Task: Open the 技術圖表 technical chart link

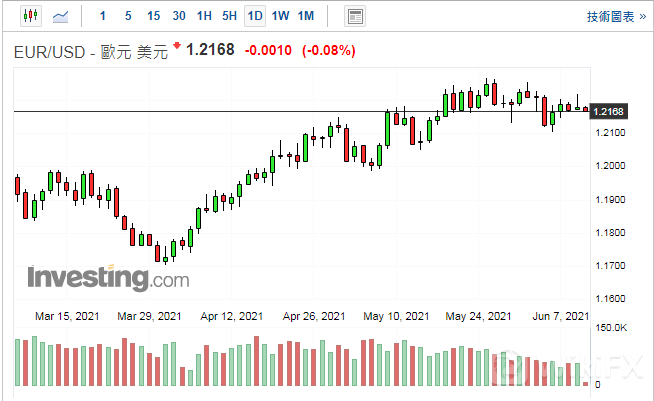Action: click(610, 16)
